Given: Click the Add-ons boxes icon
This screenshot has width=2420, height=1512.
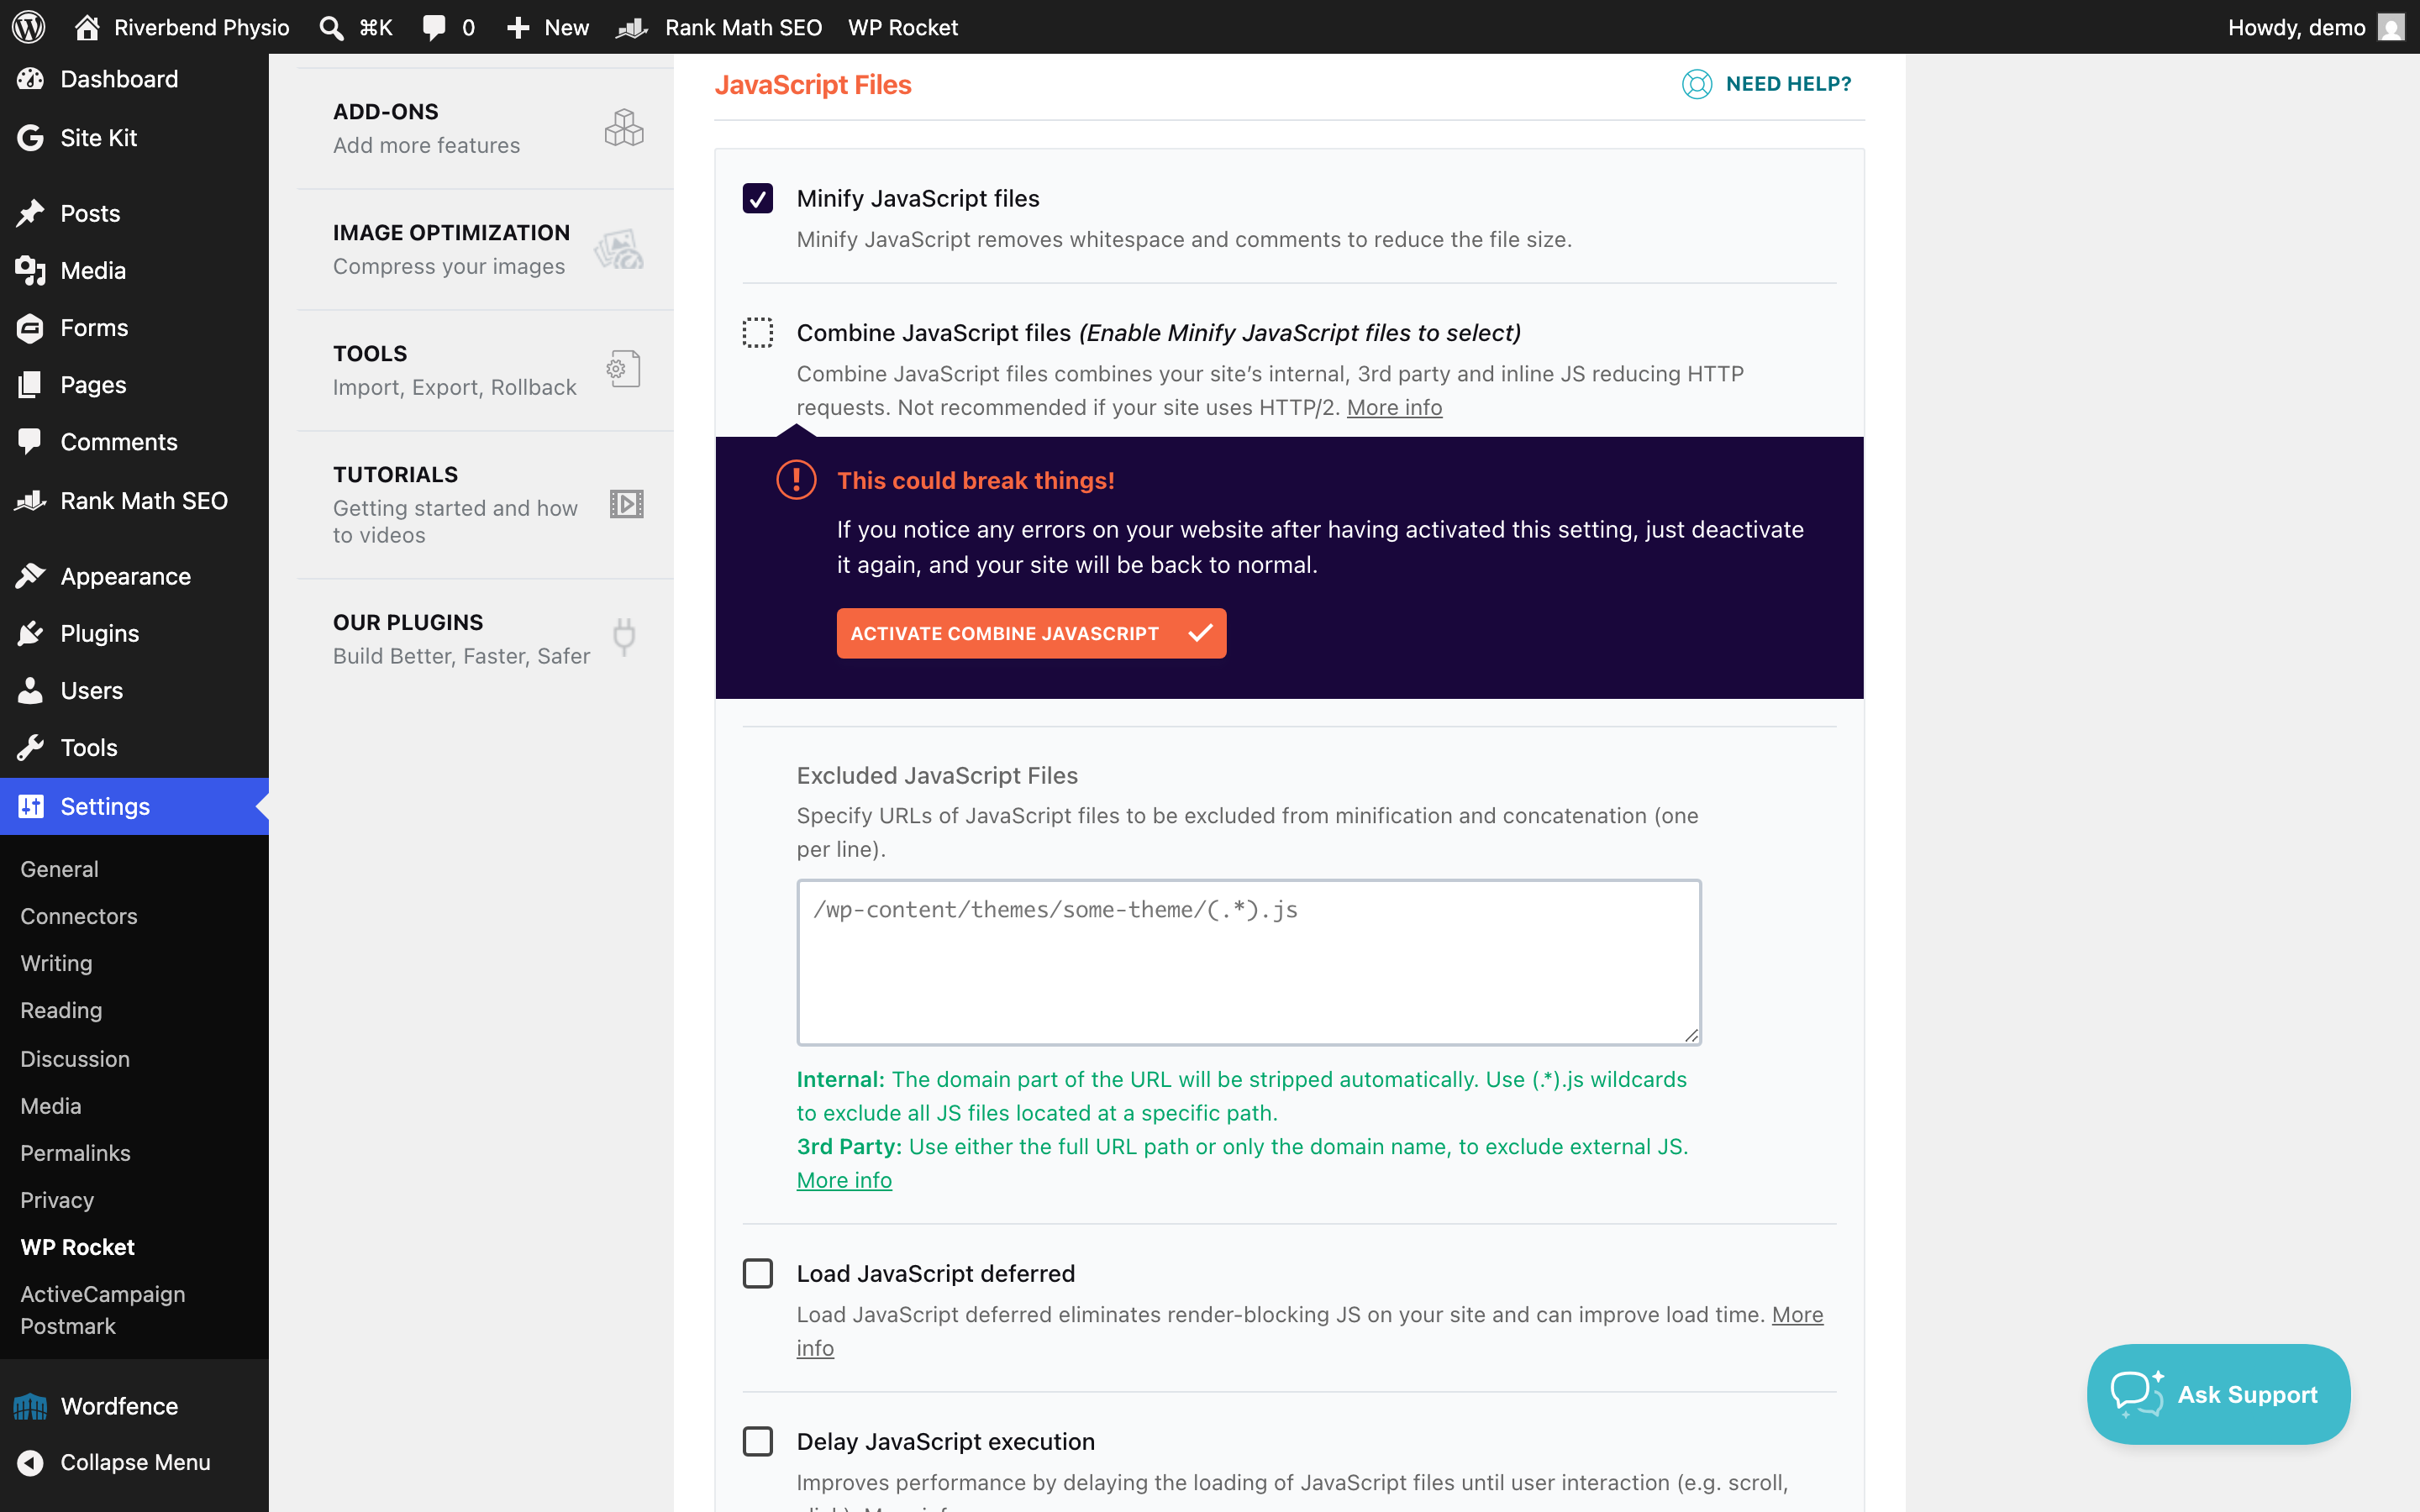Looking at the screenshot, I should click(624, 128).
